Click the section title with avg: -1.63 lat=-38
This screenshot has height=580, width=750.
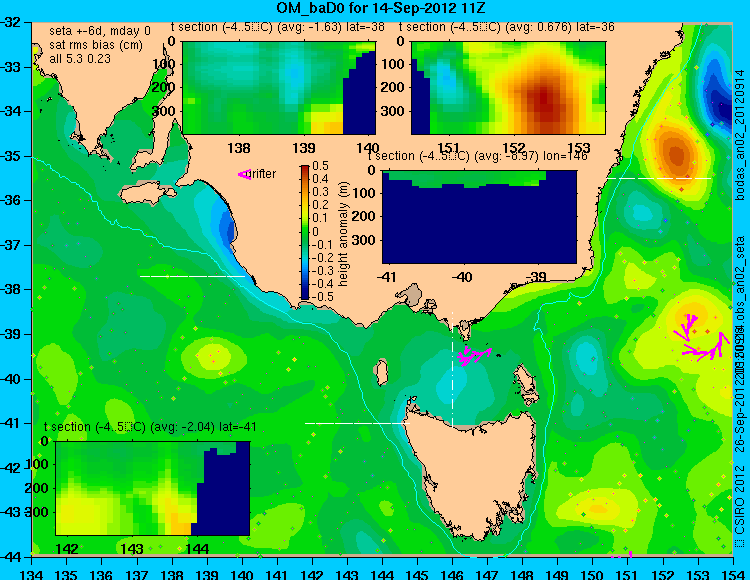tap(278, 27)
